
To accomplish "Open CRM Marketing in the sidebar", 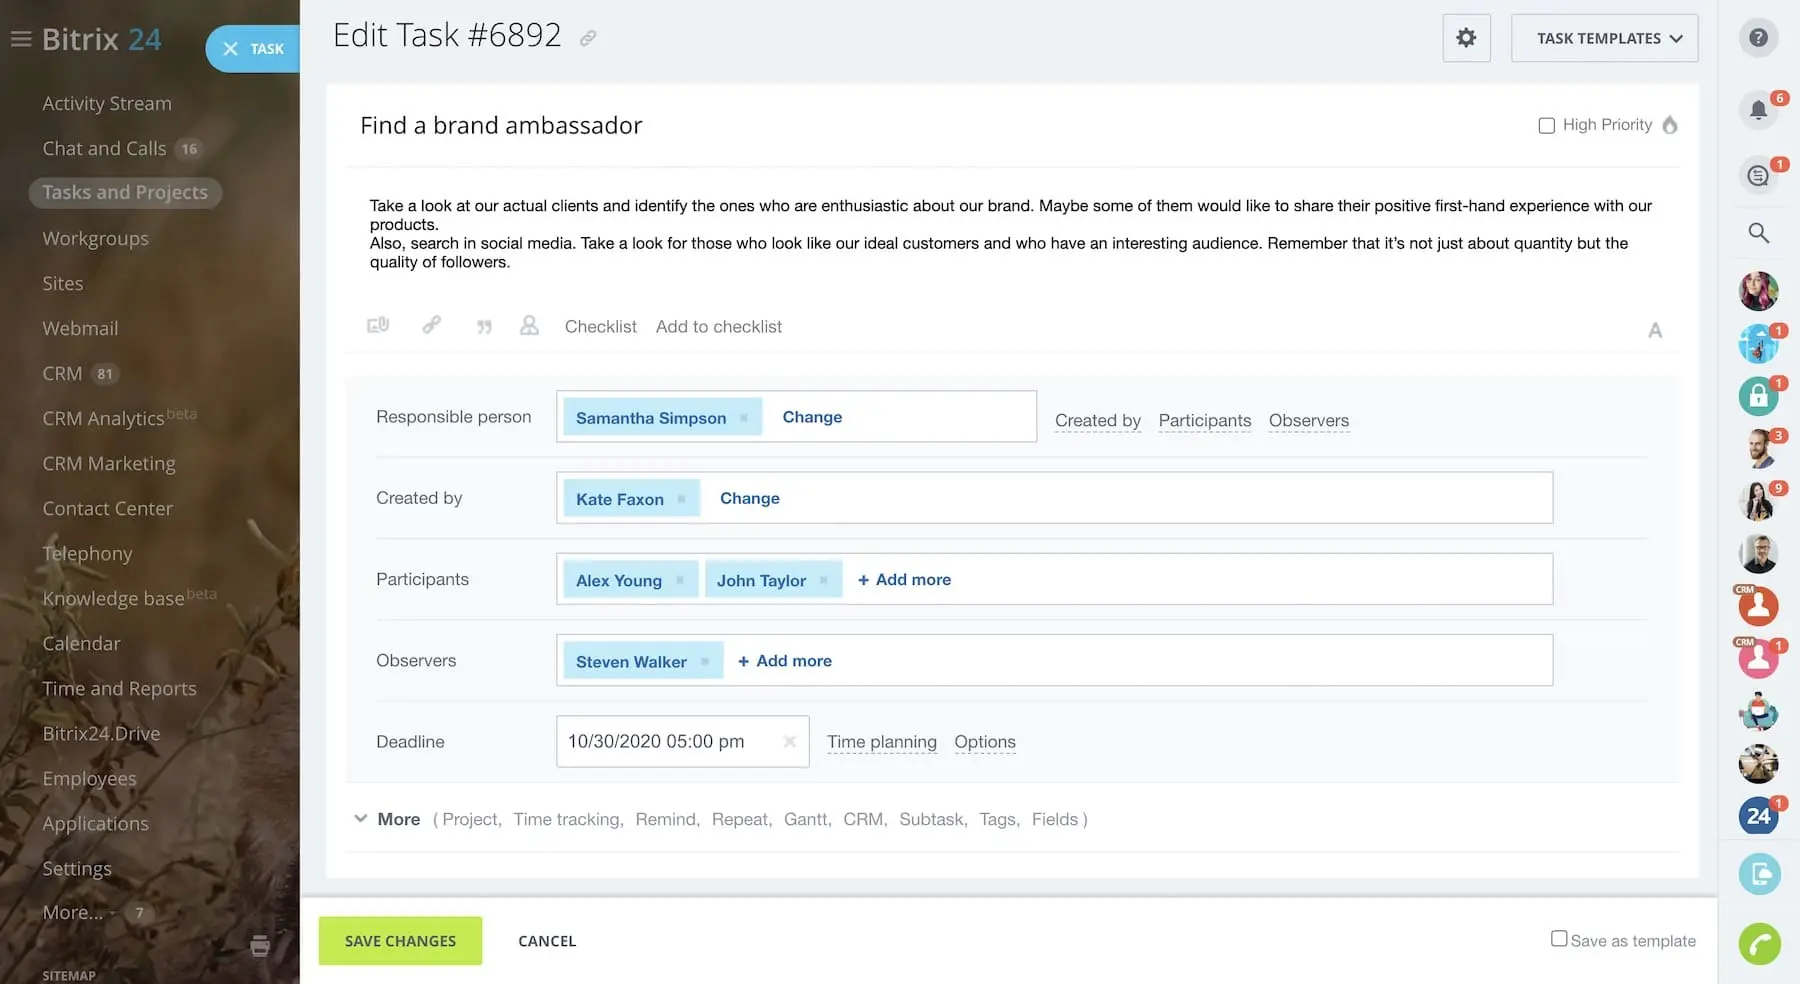I will (x=109, y=463).
